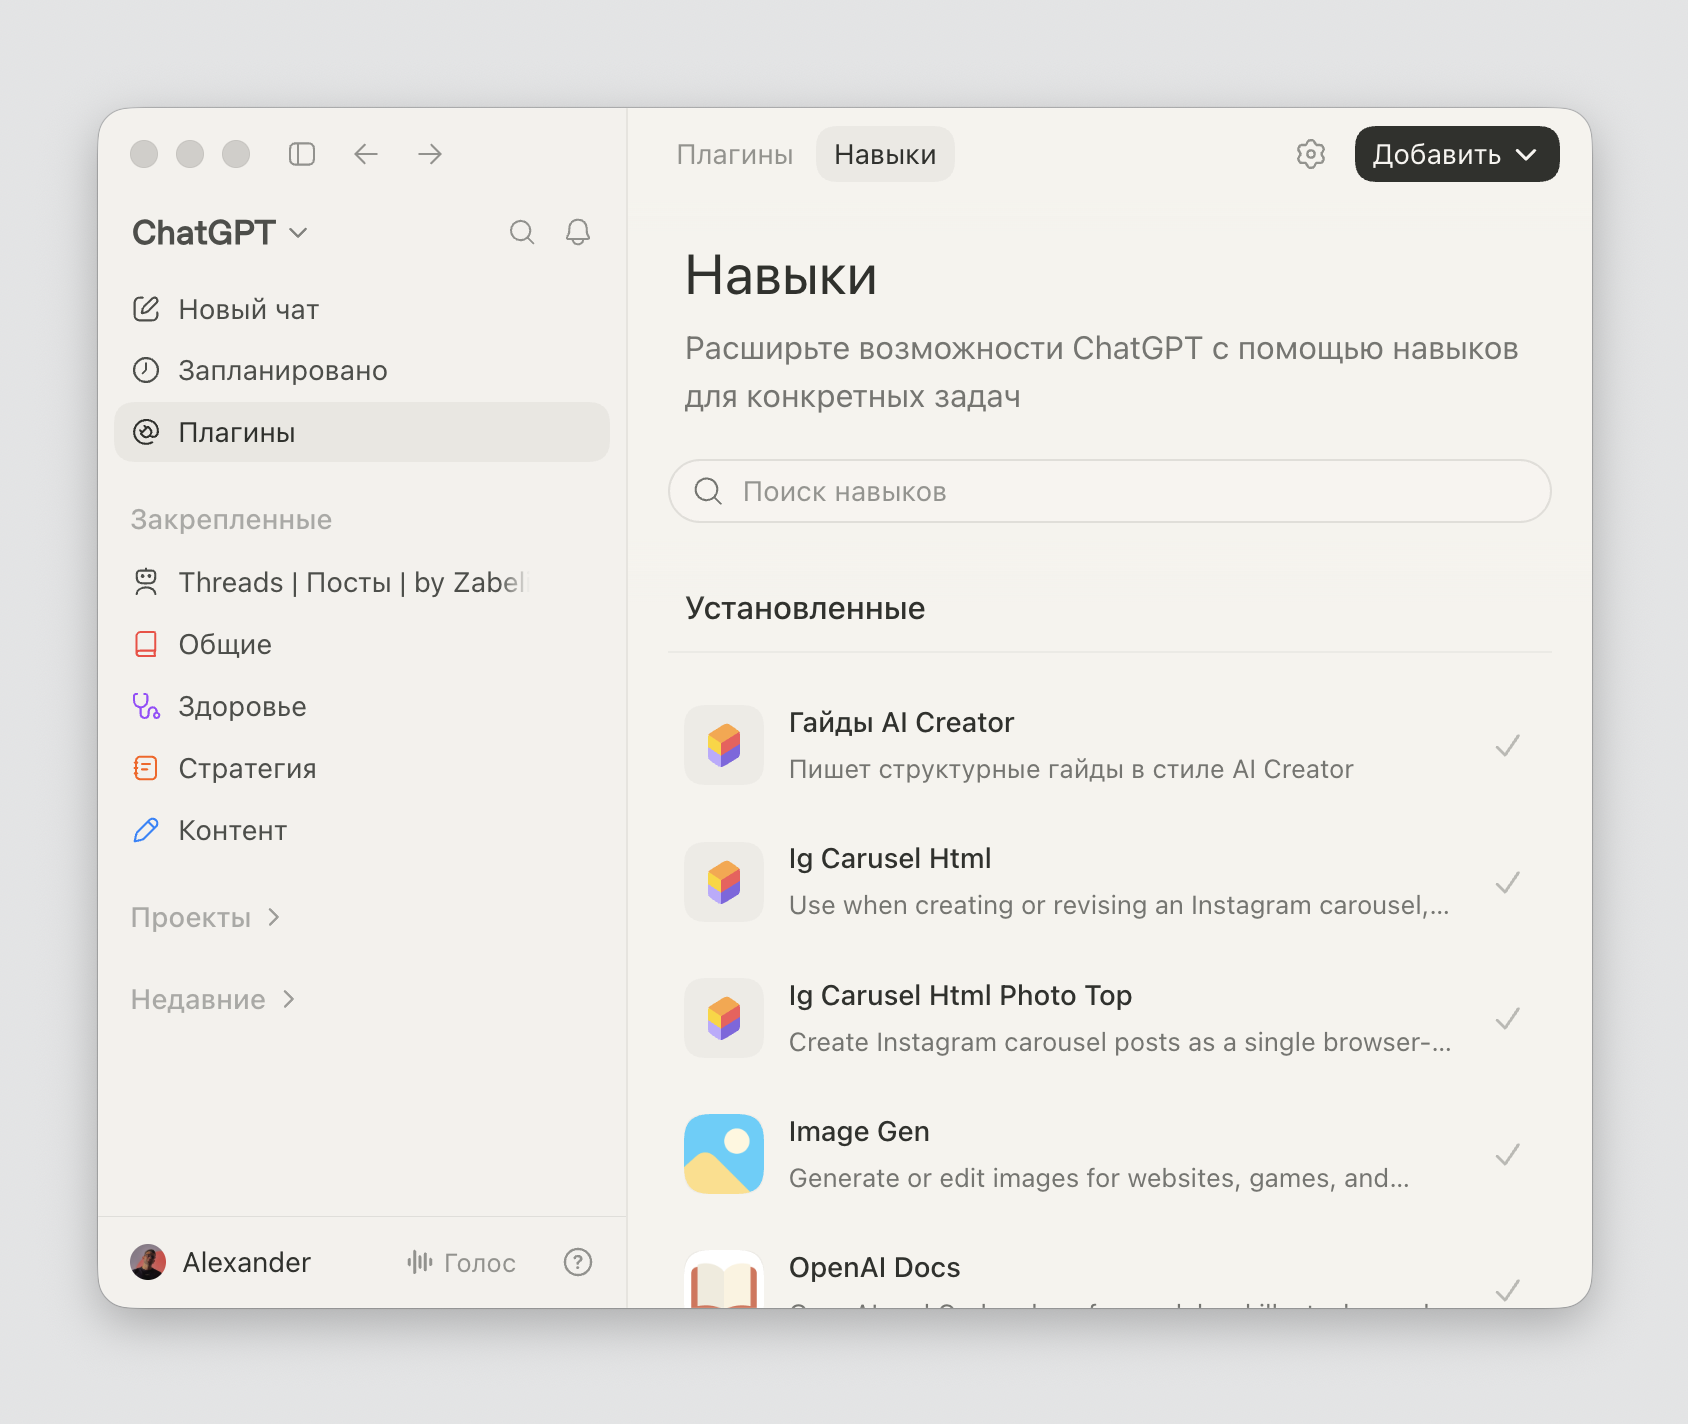
Task: Click the Закрепленные section label
Action: [x=231, y=519]
